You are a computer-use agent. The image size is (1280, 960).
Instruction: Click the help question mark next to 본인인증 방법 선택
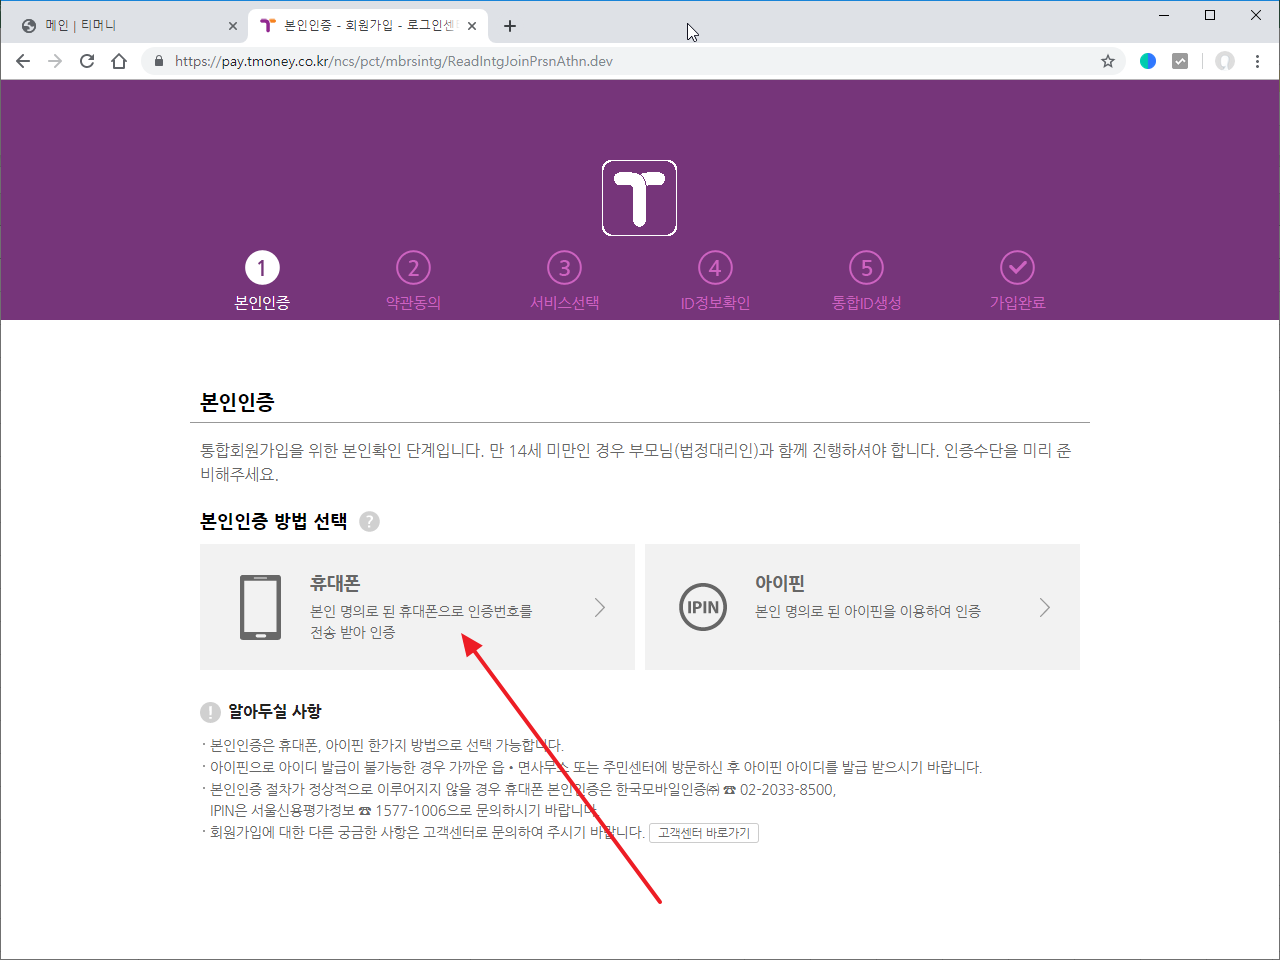coord(370,521)
